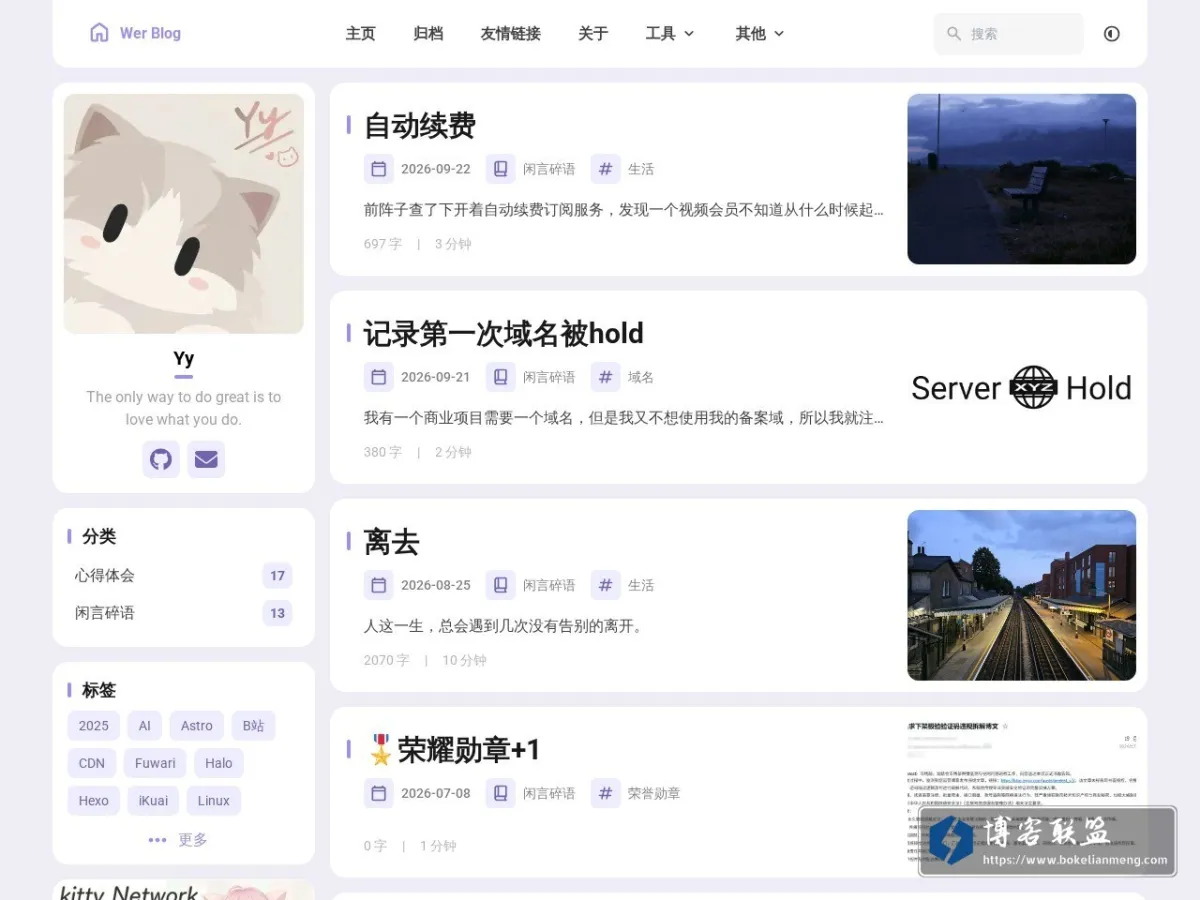The height and width of the screenshot is (900, 1200).
Task: Open the 荣誉勋章 tag link
Action: tap(654, 793)
